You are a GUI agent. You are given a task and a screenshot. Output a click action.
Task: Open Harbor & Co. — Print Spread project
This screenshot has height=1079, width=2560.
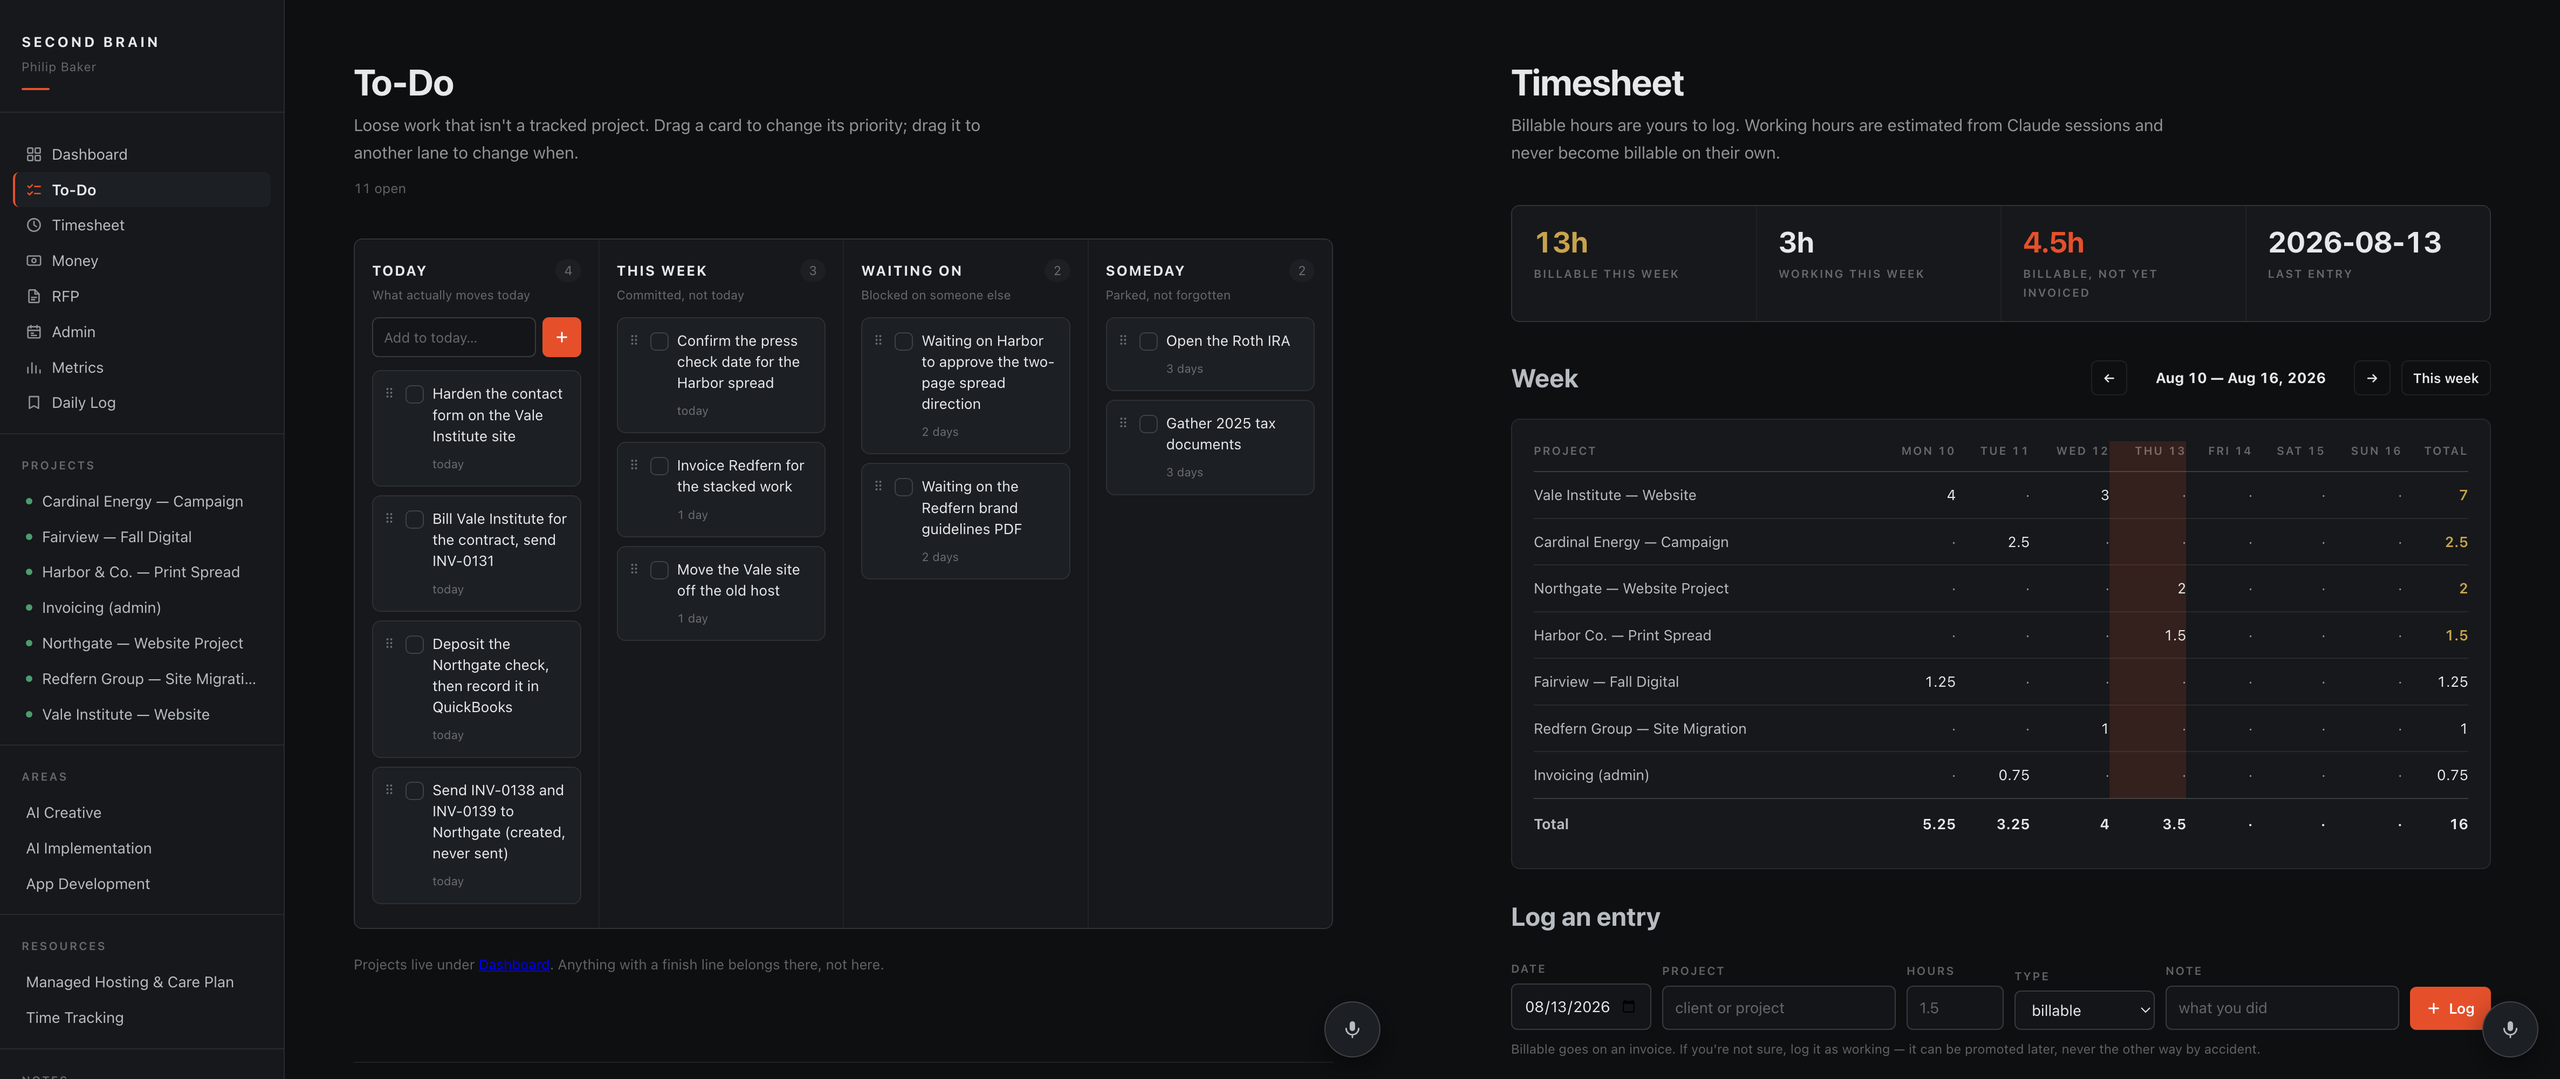pos(141,572)
